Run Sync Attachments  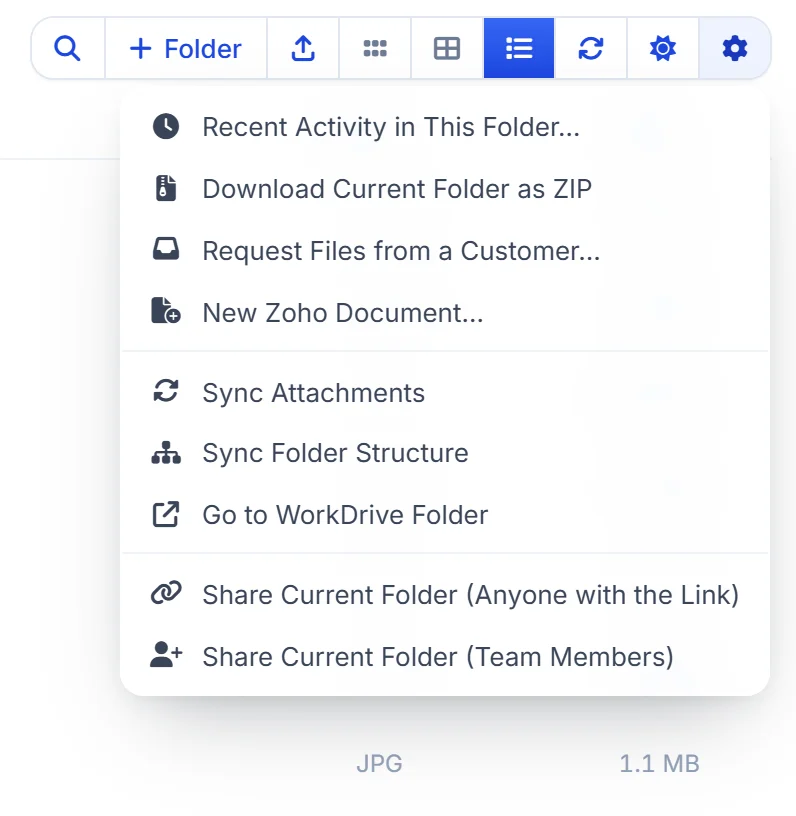(445, 392)
